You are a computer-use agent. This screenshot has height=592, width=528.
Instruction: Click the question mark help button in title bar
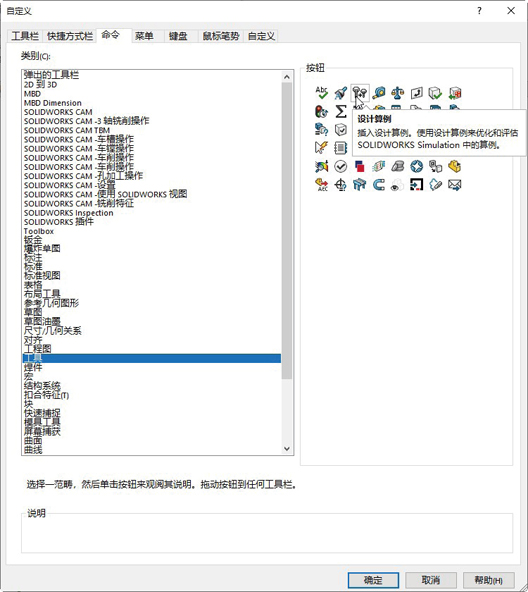(x=479, y=11)
